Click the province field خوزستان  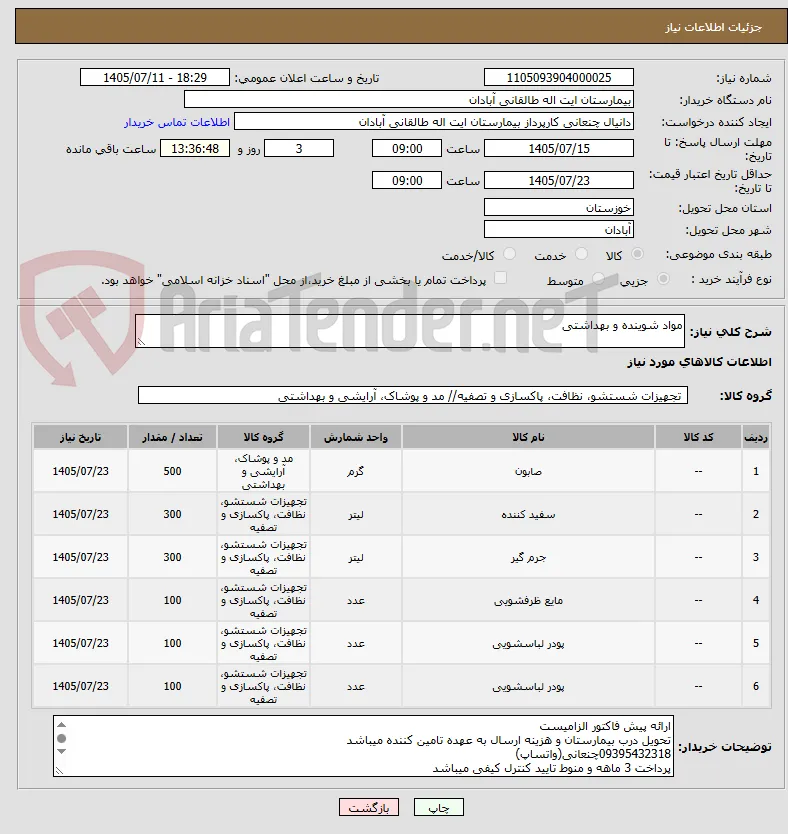coord(559,207)
